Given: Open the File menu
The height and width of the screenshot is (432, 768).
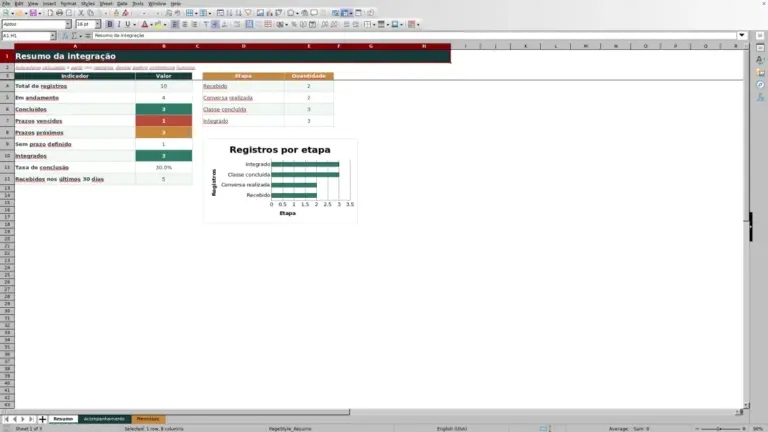Looking at the screenshot, I should [x=6, y=3].
